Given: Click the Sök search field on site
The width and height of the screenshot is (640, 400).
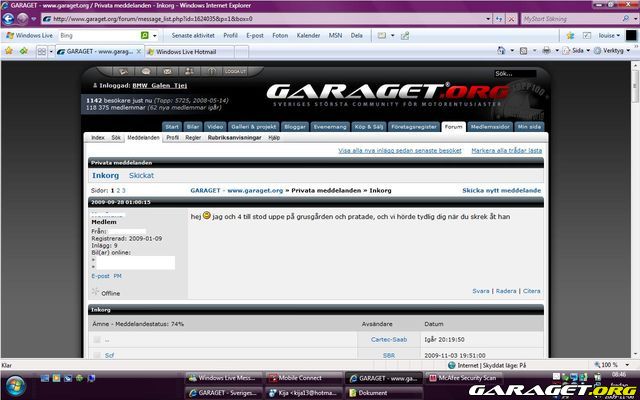Looking at the screenshot, I should [x=516, y=73].
